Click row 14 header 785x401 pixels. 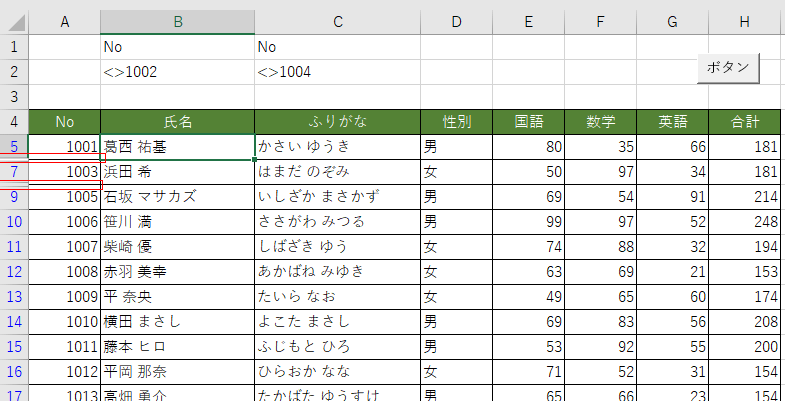(14, 322)
